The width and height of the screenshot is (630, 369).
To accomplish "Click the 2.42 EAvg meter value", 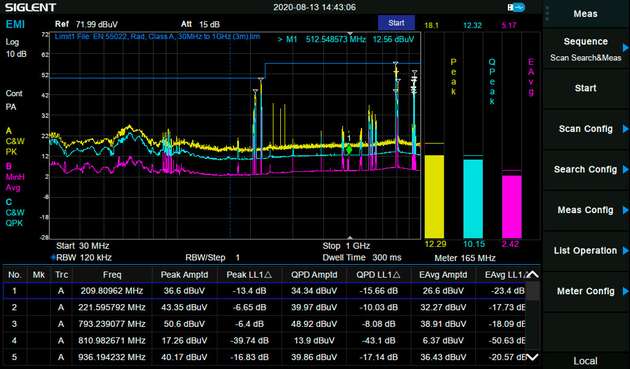I will click(510, 244).
